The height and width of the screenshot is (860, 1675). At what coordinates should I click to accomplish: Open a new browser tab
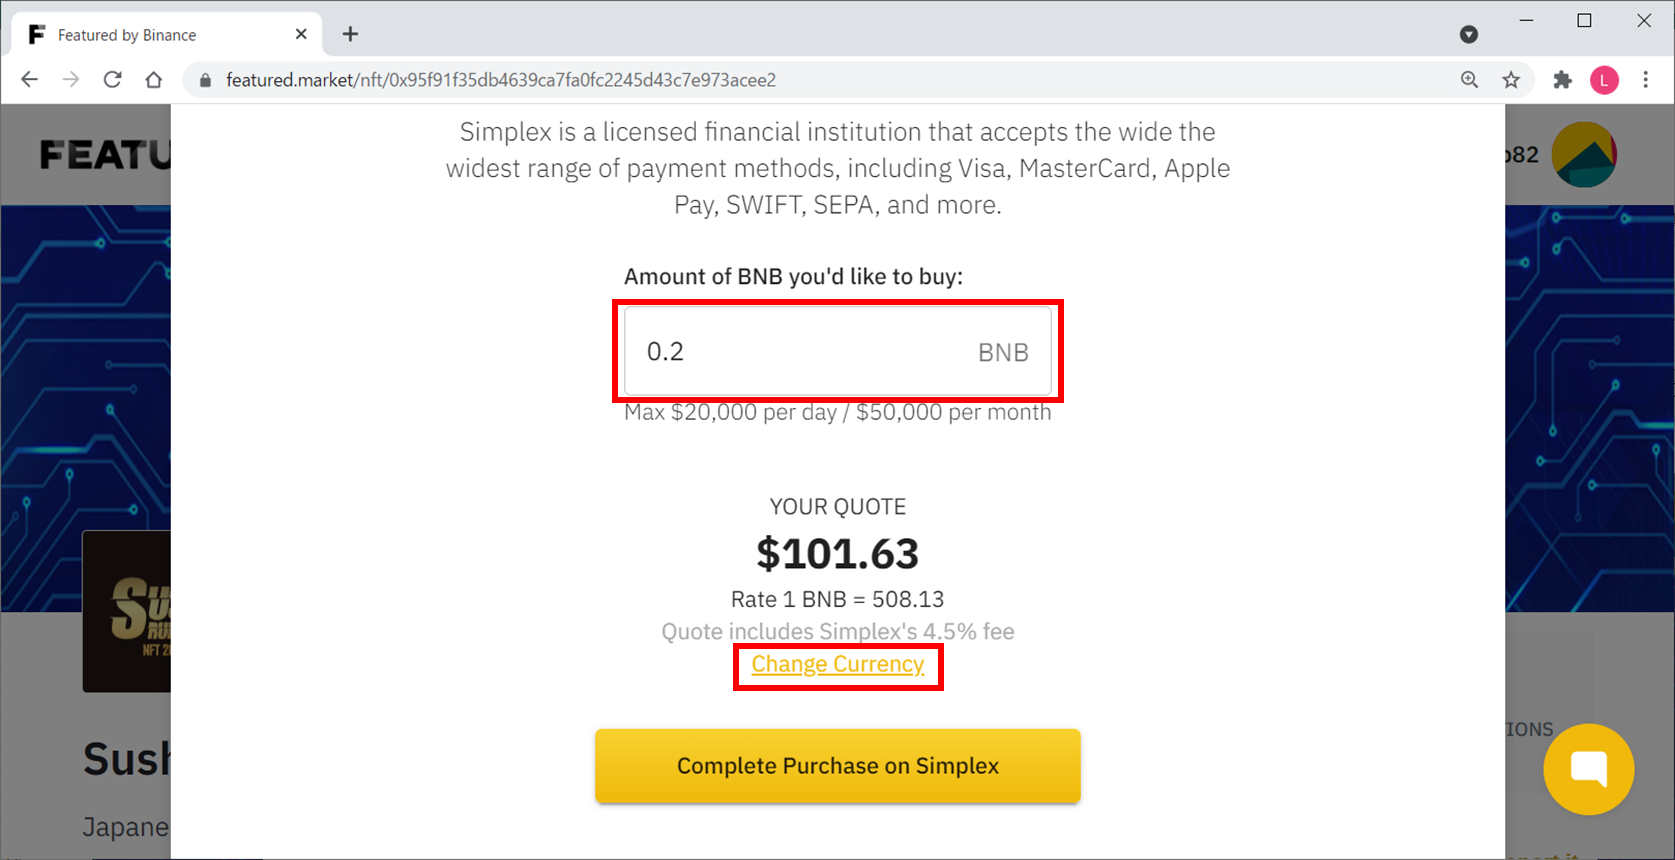350,34
